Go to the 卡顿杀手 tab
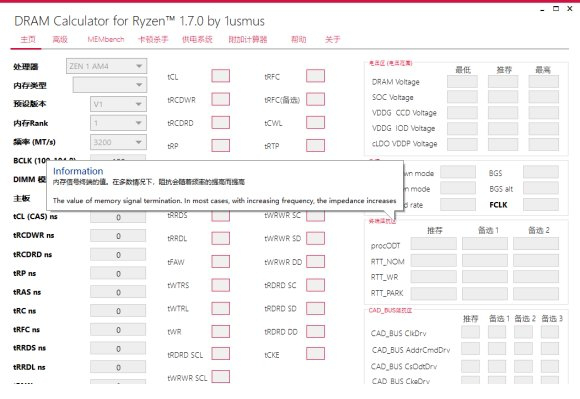This screenshot has width=580, height=399. pos(153,39)
